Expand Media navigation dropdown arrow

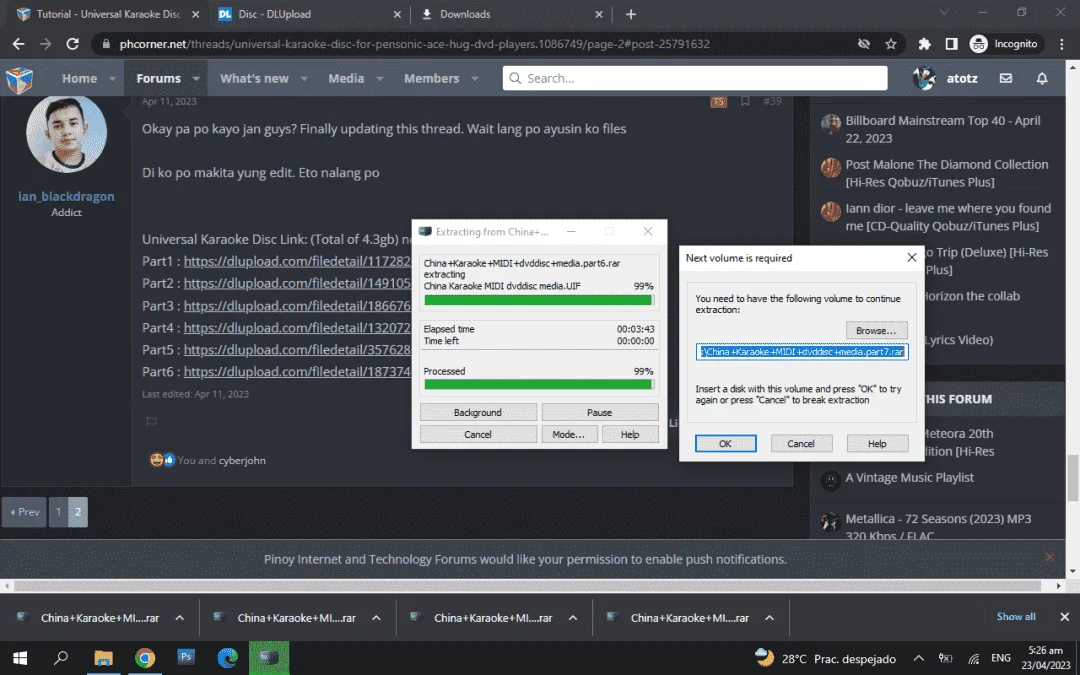pyautogui.click(x=380, y=79)
